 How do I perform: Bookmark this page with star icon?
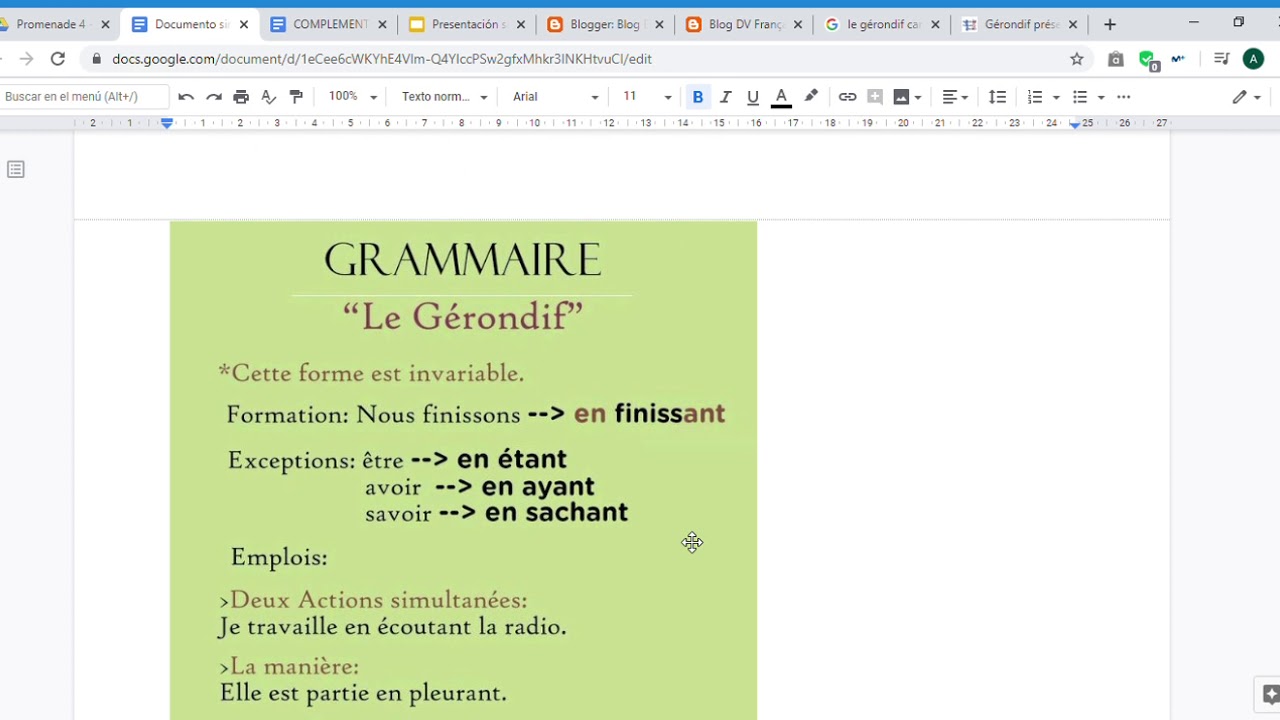tap(1077, 59)
